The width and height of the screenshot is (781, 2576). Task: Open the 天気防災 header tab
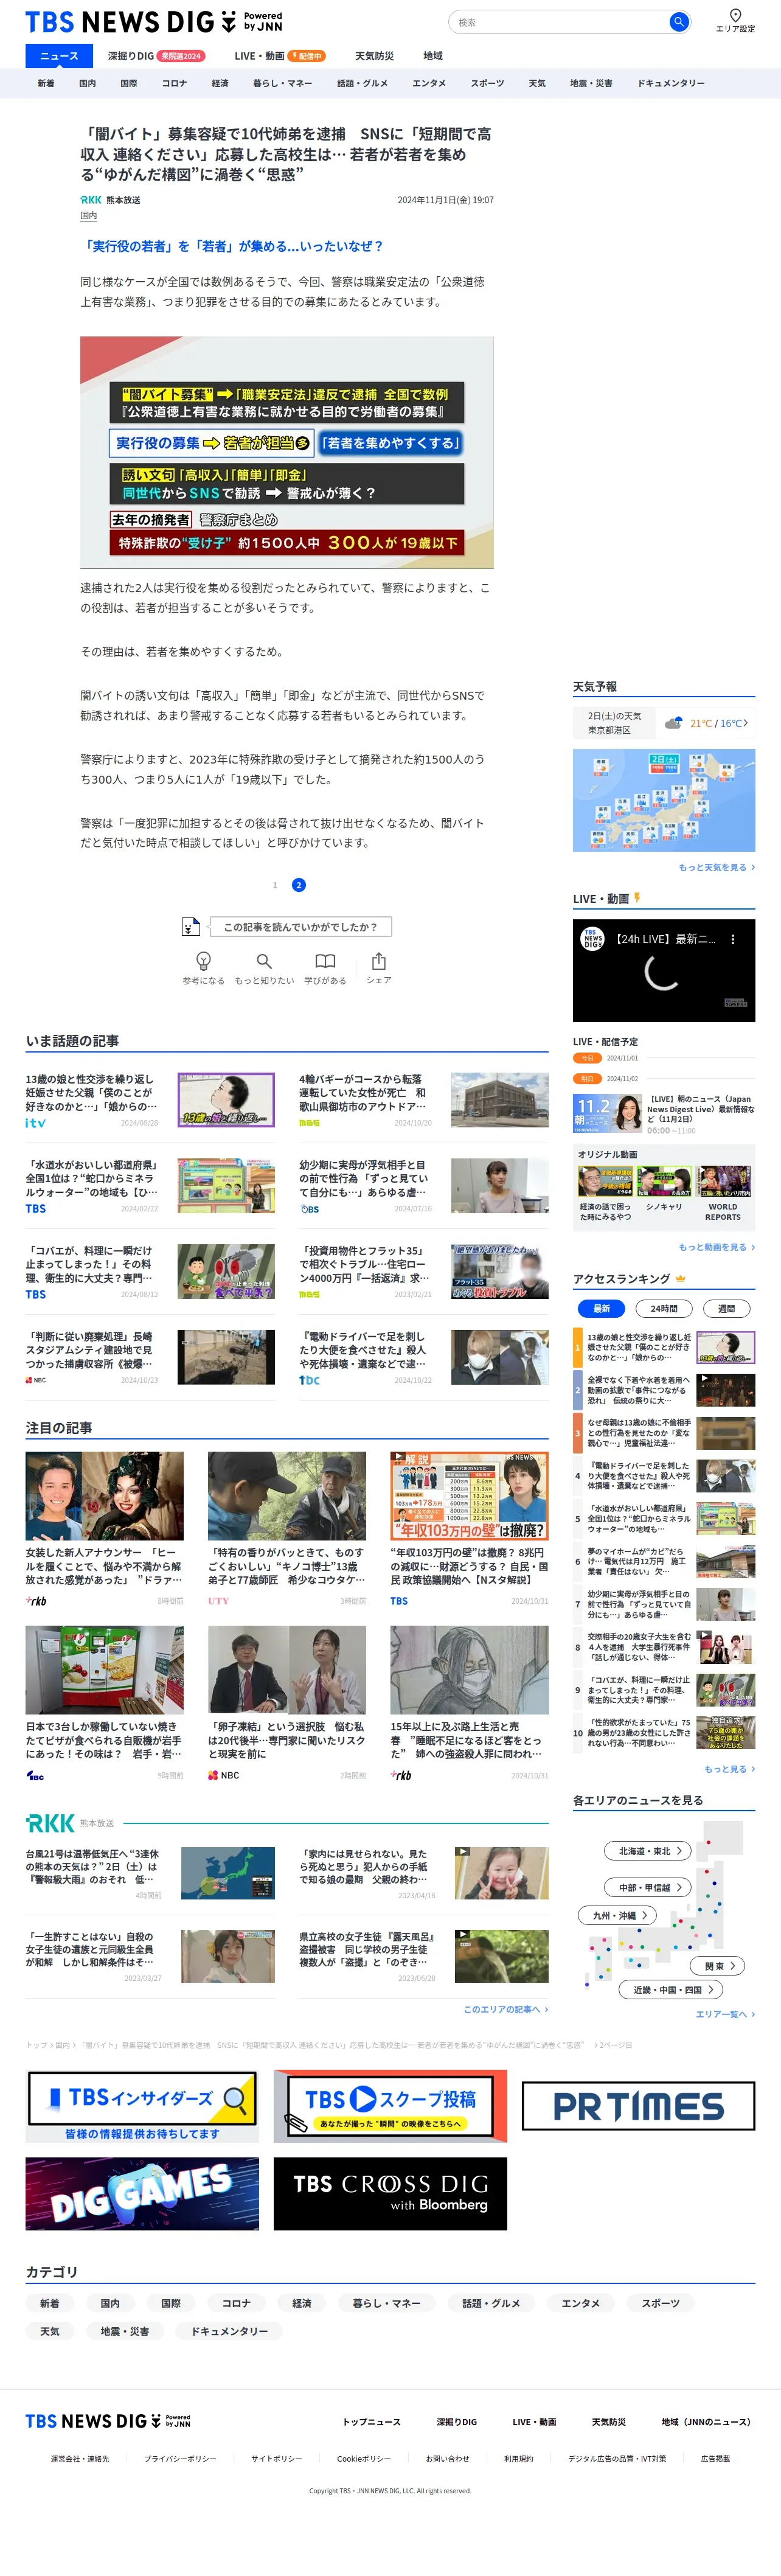point(374,56)
